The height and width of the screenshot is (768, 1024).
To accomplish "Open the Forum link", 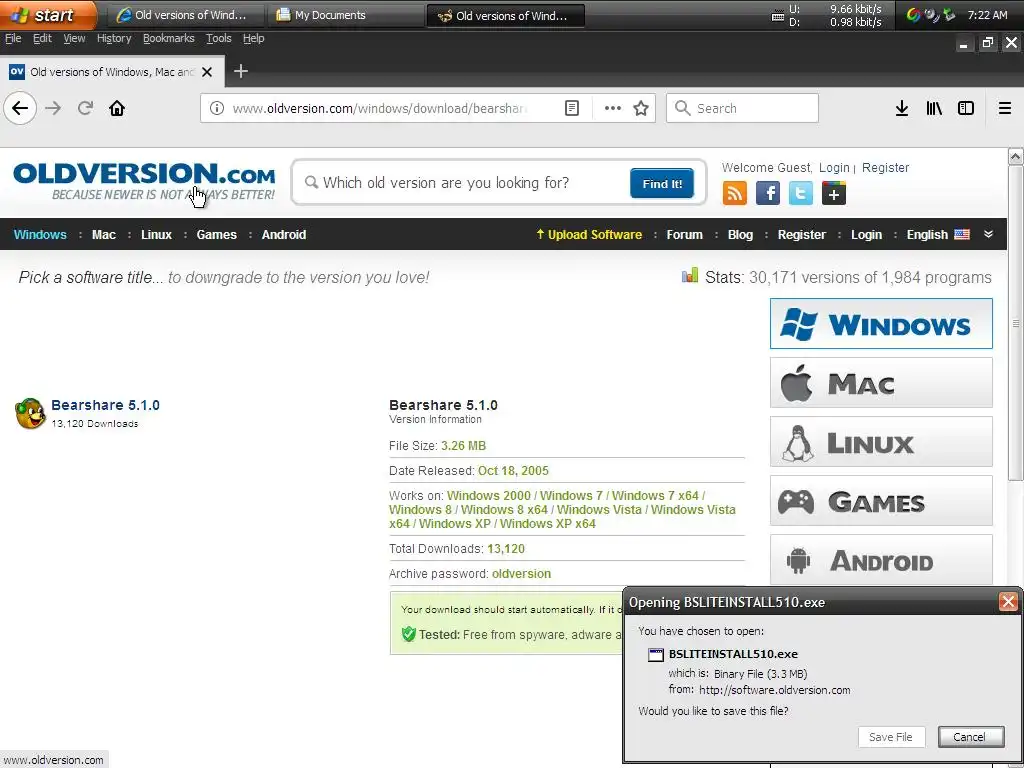I will [684, 234].
